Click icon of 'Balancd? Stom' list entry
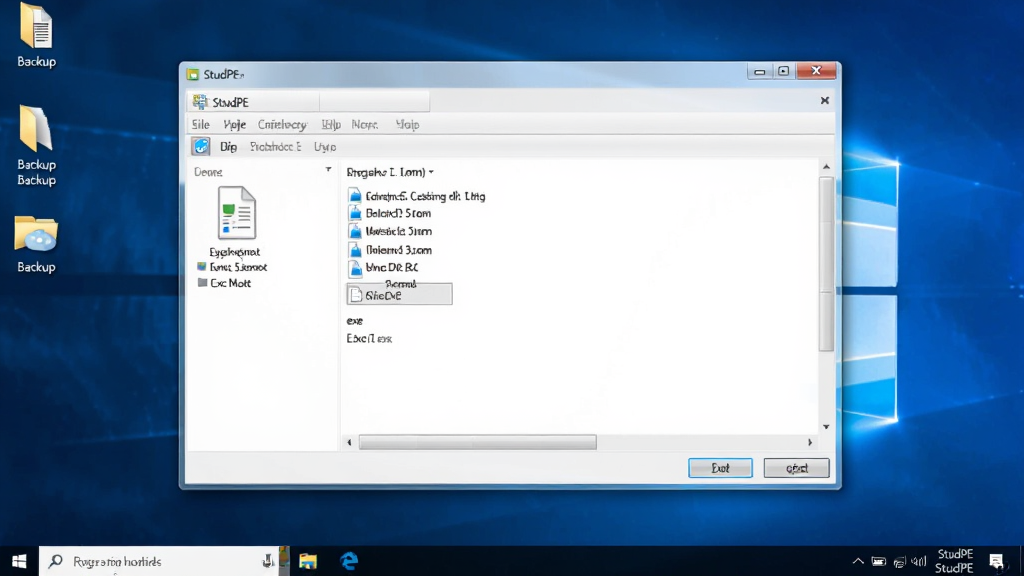Image resolution: width=1024 pixels, height=576 pixels. pos(355,213)
